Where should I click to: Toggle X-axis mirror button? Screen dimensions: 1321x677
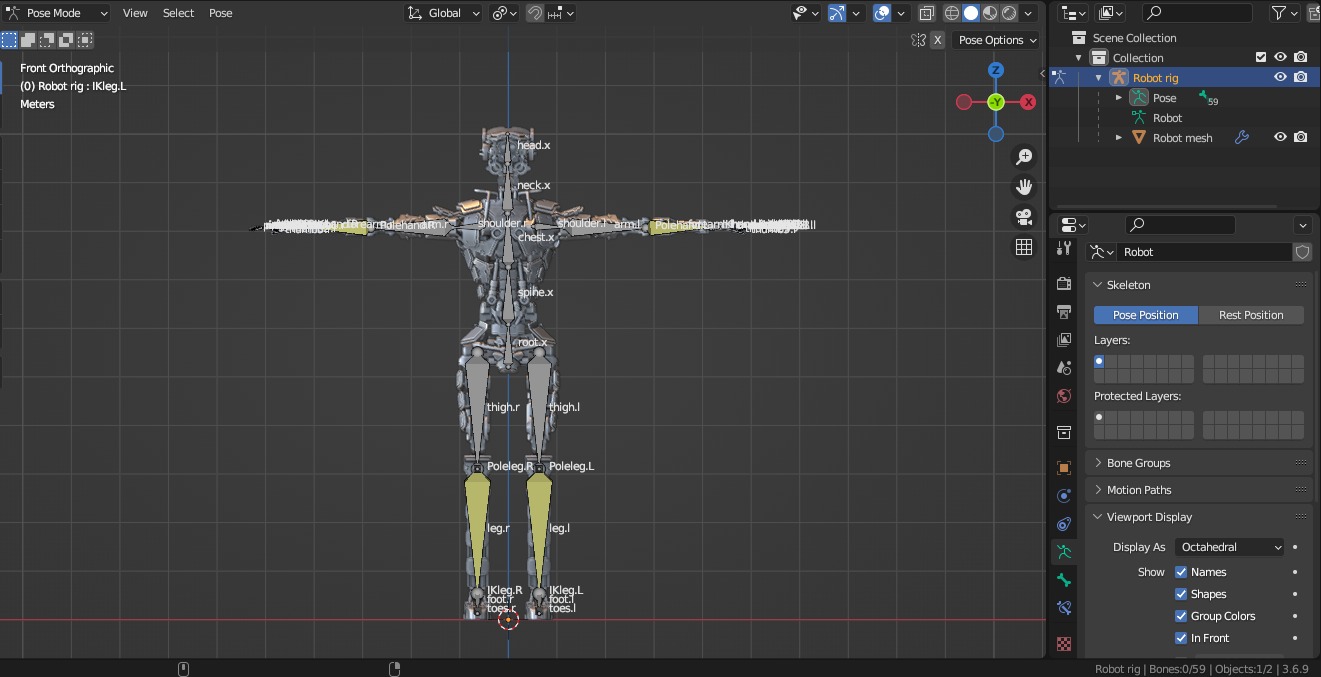click(937, 40)
